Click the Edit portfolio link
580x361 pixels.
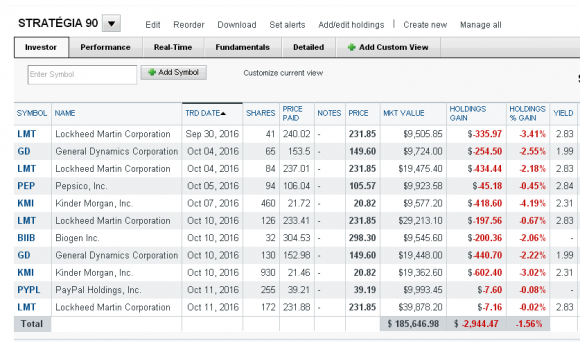(x=152, y=25)
